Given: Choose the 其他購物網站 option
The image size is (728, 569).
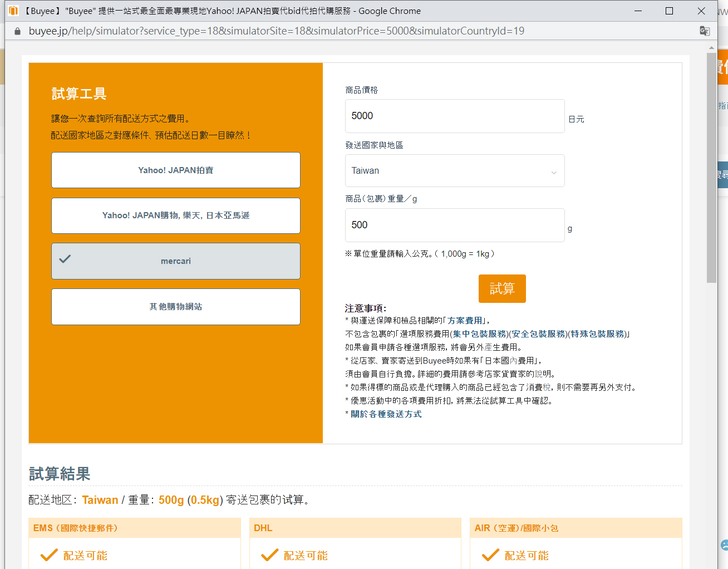Looking at the screenshot, I should tap(176, 306).
